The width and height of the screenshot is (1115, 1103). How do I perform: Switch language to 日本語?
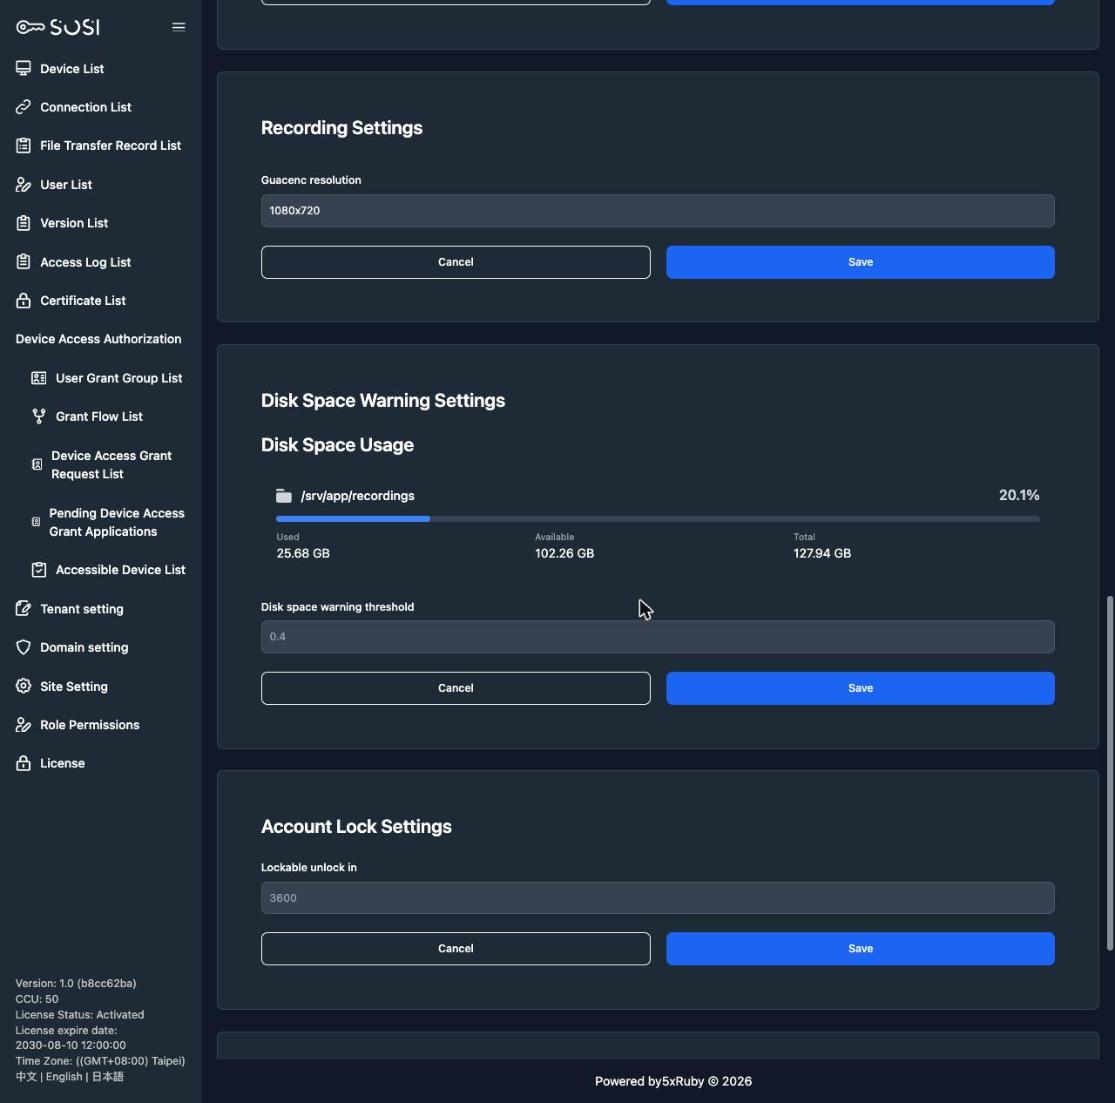(x=107, y=1077)
